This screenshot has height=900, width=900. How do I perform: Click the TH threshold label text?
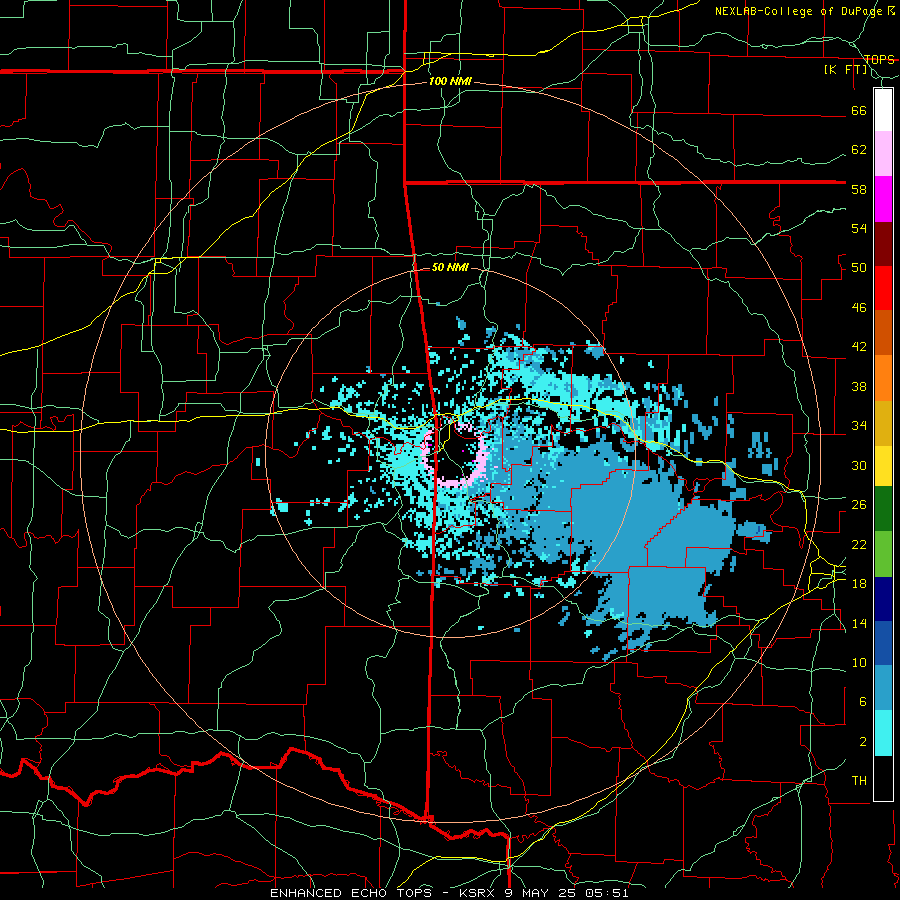tap(859, 781)
